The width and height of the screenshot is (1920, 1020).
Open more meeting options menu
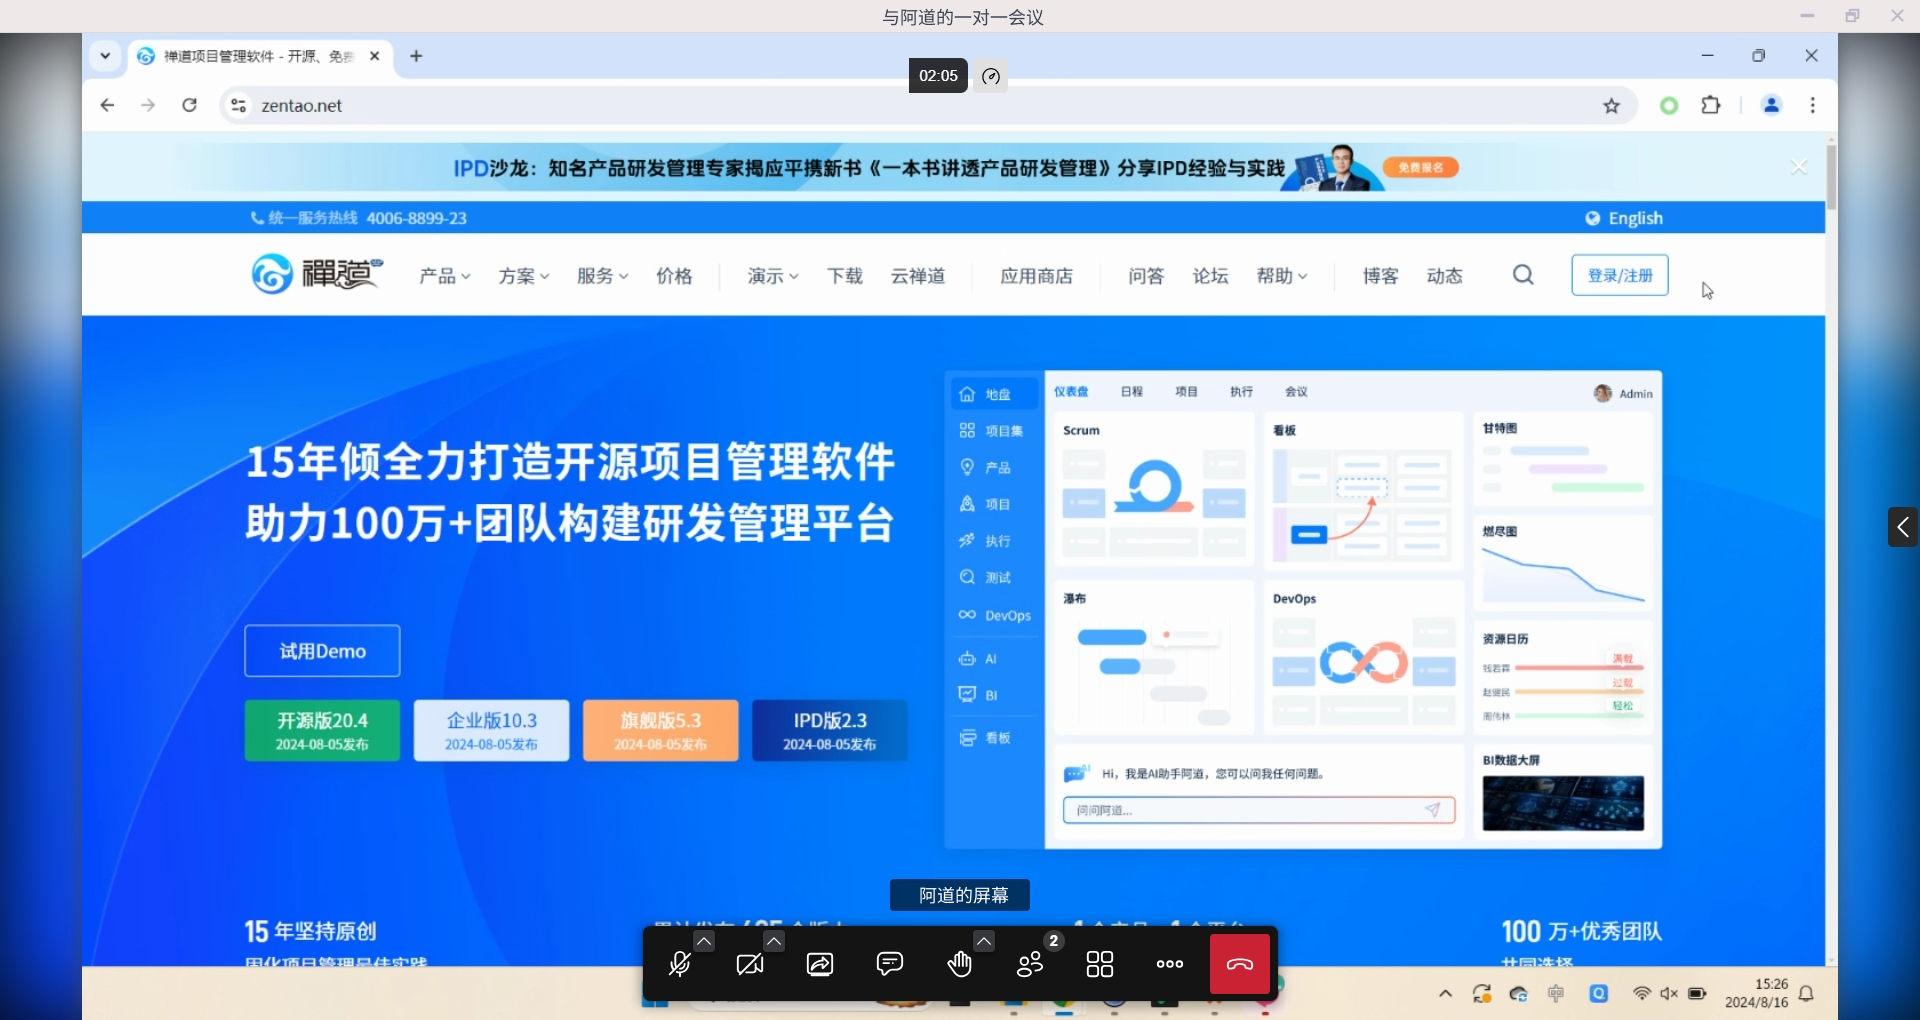pyautogui.click(x=1170, y=964)
